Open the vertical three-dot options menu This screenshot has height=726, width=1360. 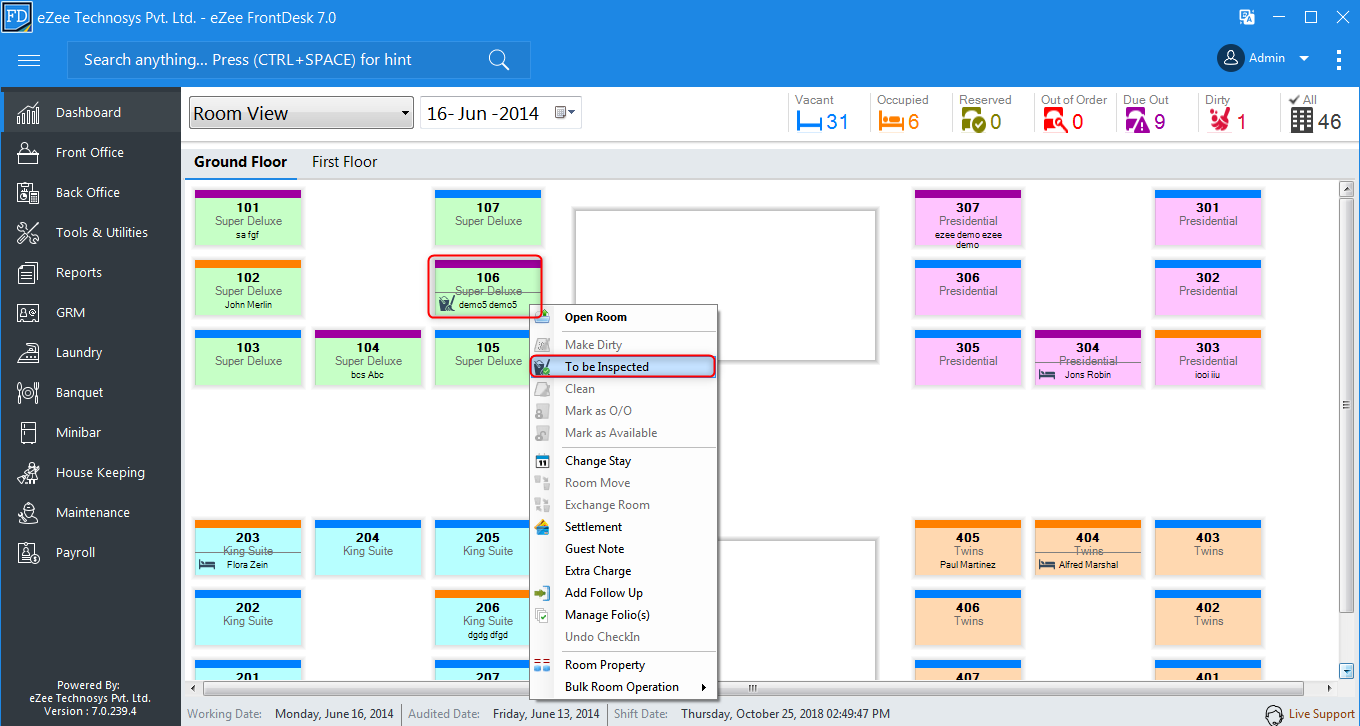tap(1339, 59)
